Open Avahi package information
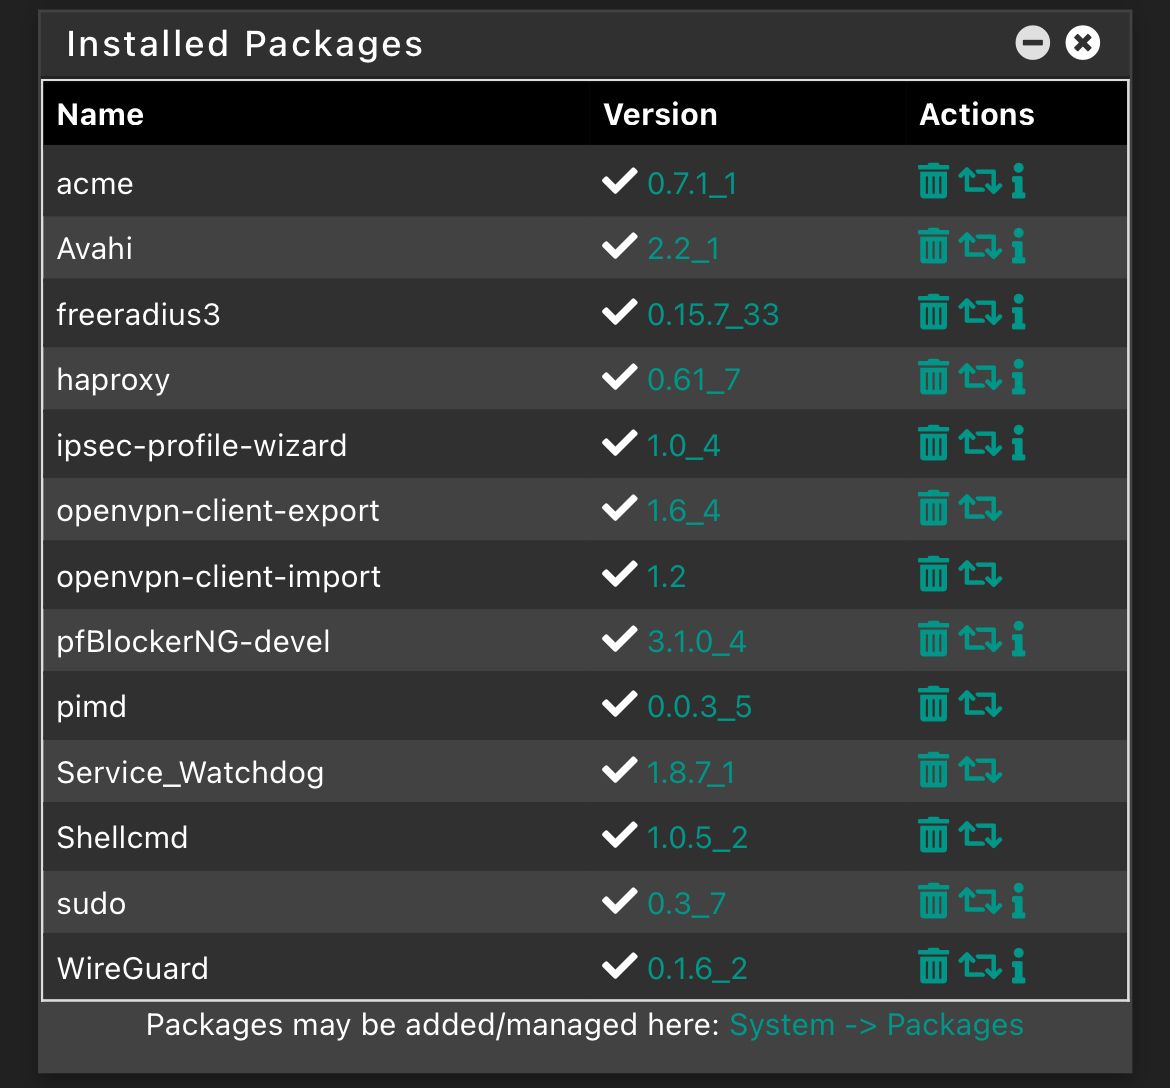1170x1088 pixels. pyautogui.click(x=1019, y=246)
